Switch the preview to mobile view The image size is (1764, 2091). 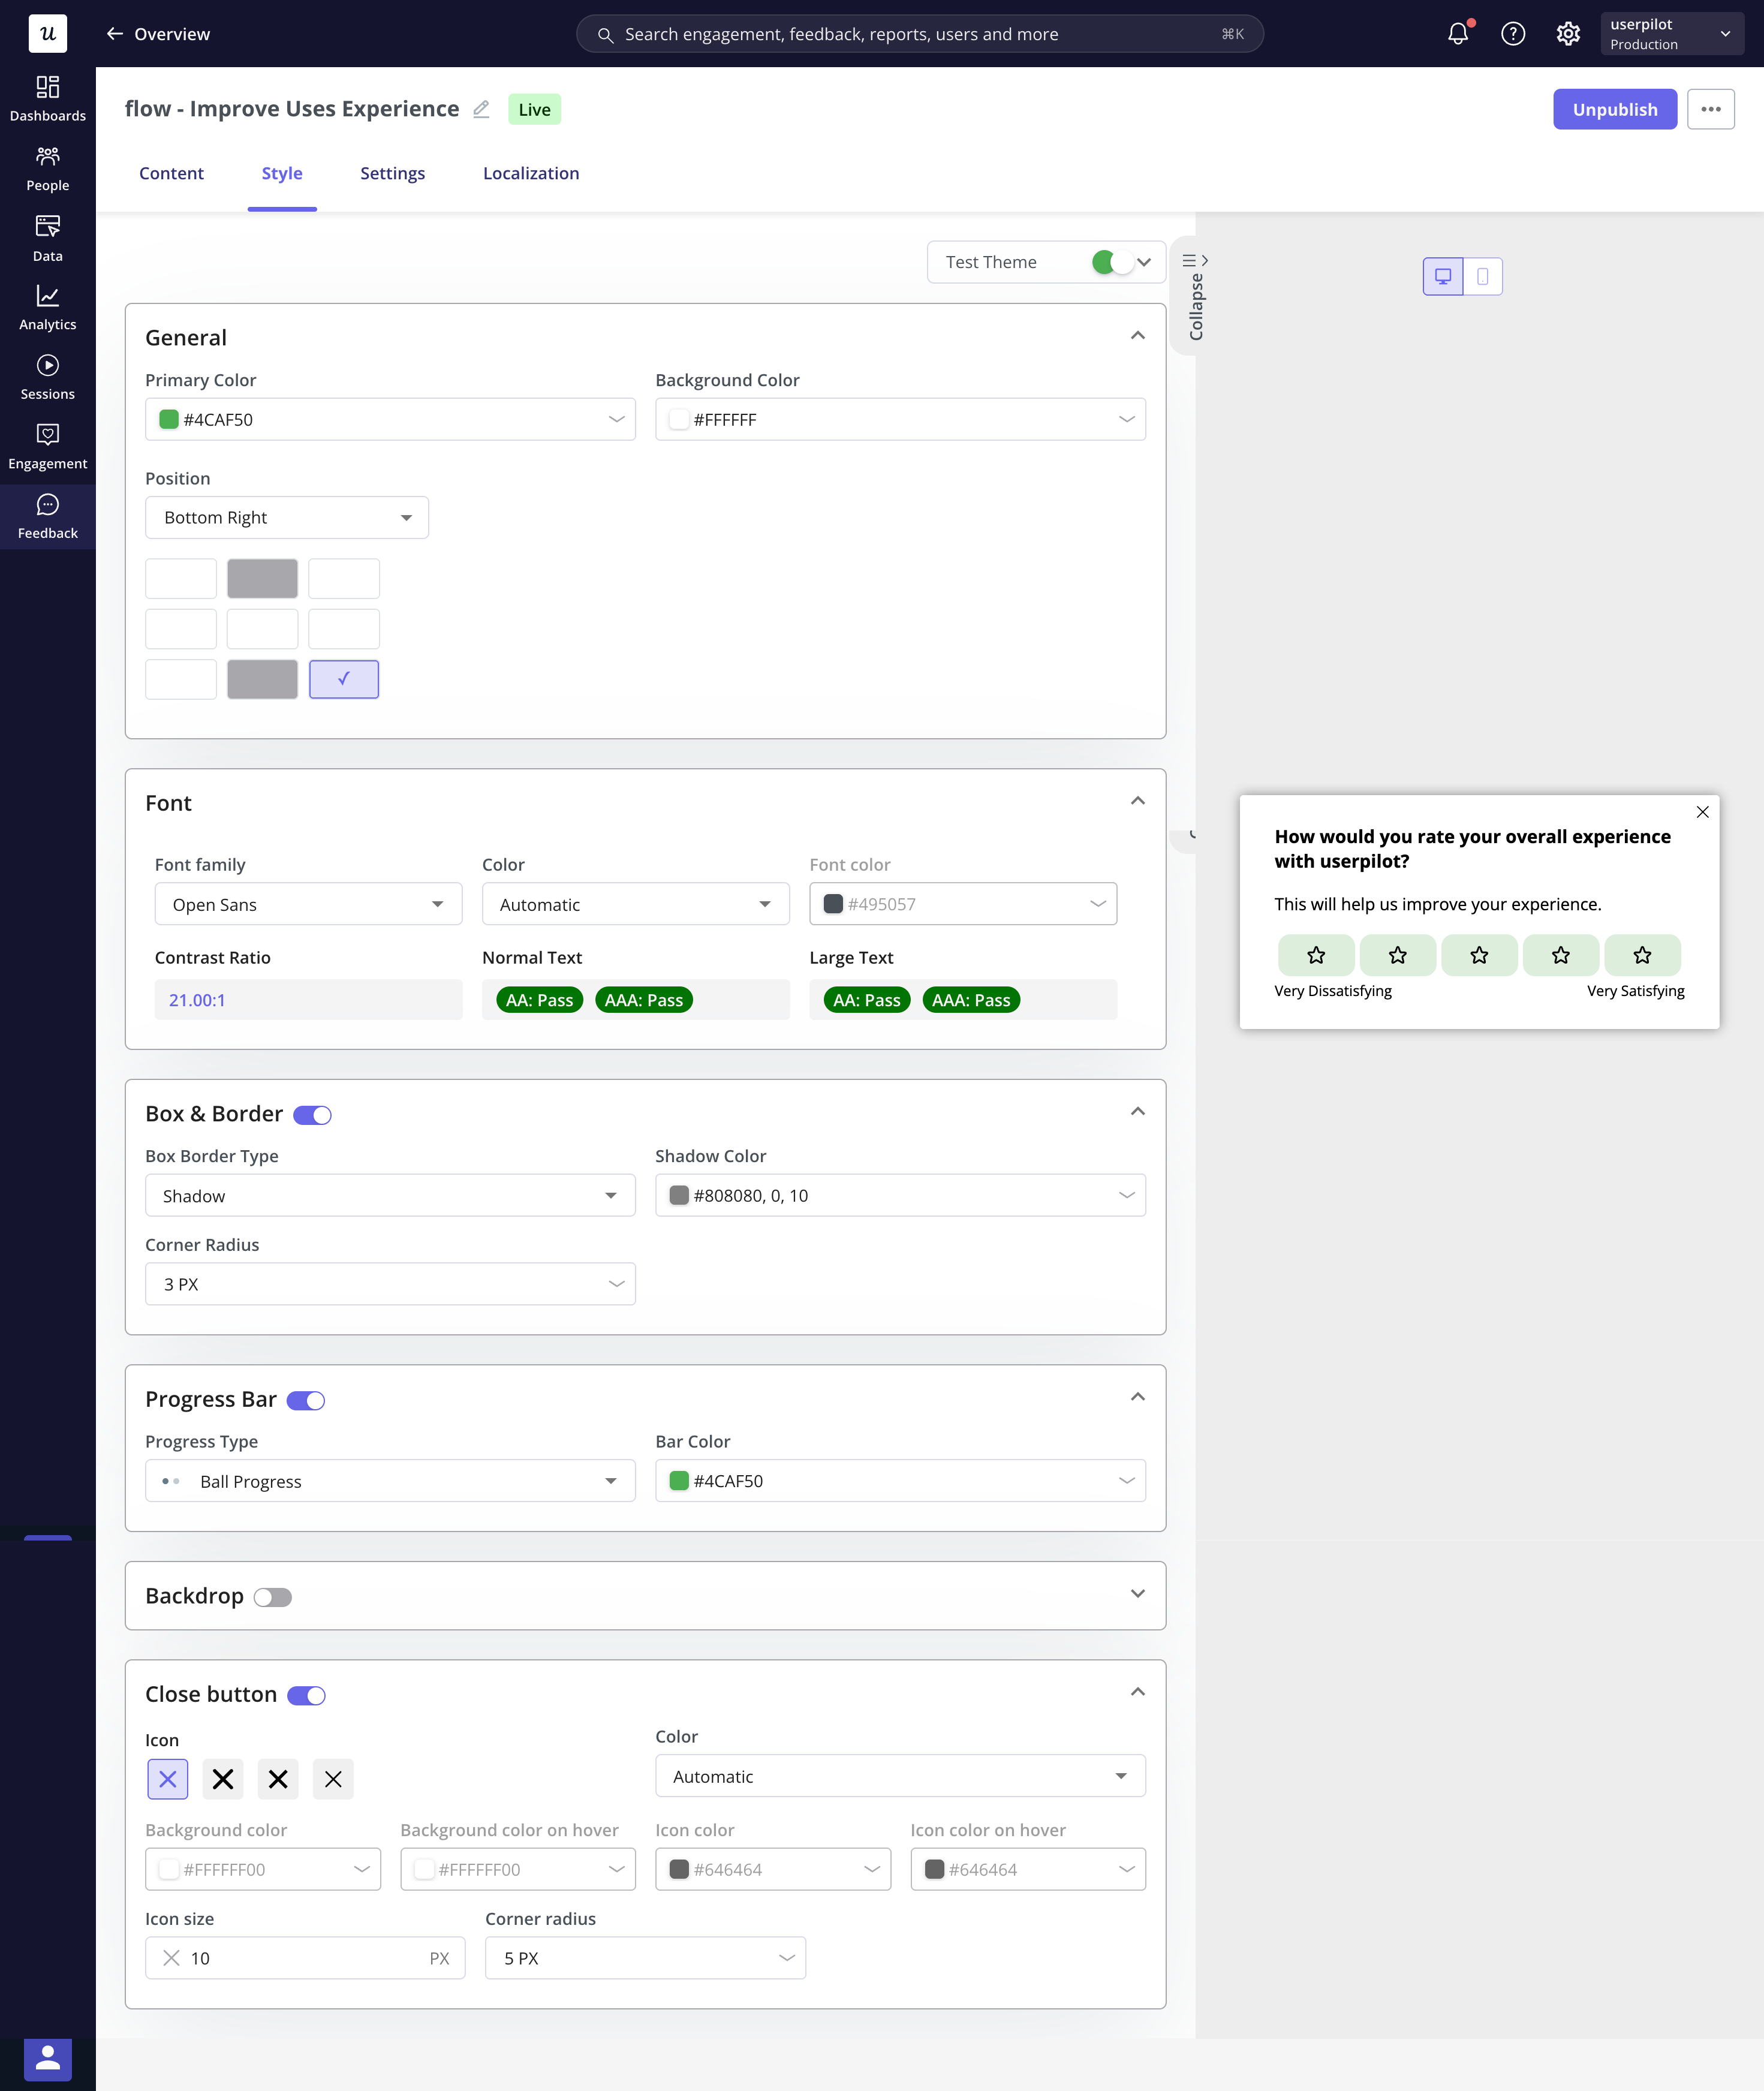(1484, 276)
